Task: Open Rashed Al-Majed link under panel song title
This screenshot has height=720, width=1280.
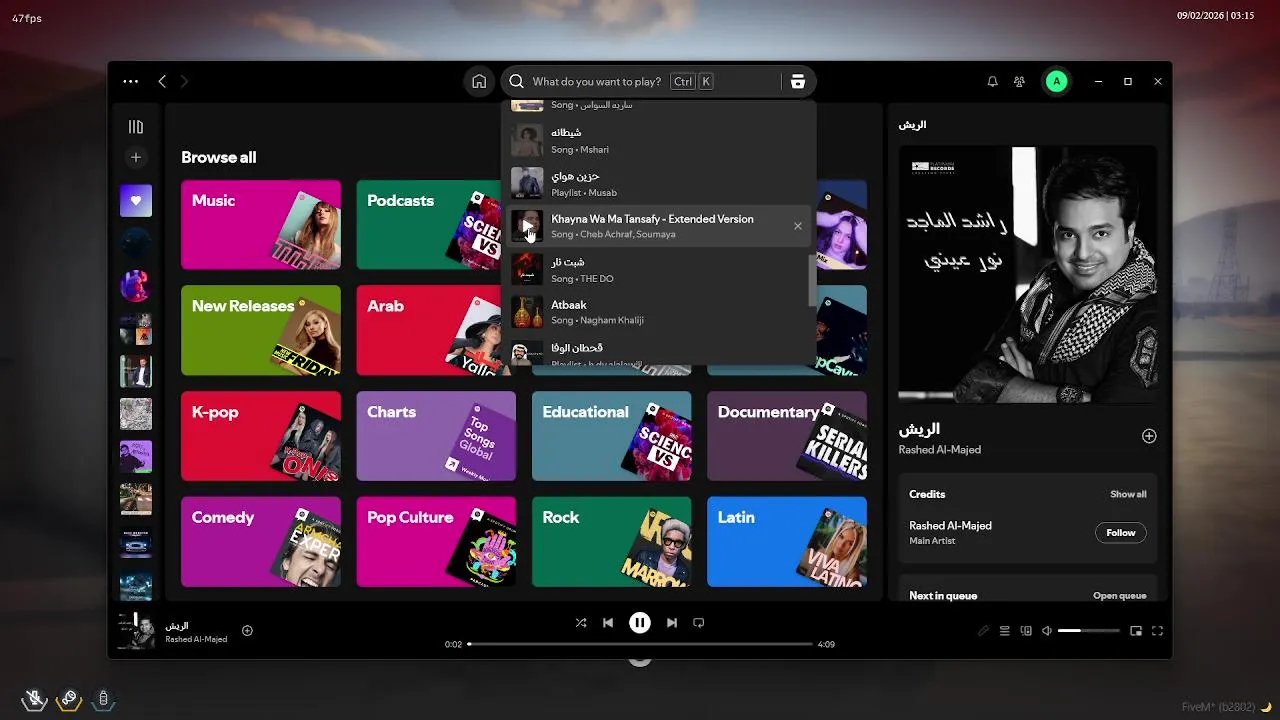Action: coord(939,450)
